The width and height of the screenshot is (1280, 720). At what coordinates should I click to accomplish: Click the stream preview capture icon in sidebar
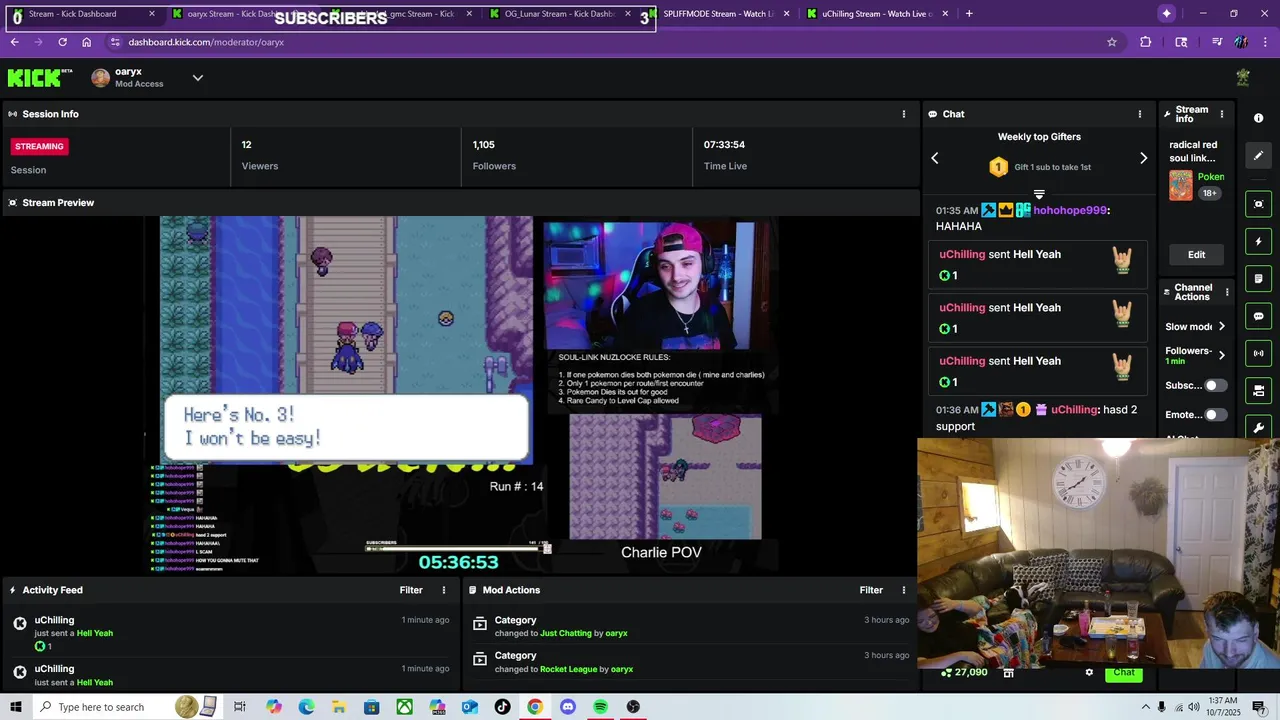tap(1258, 204)
